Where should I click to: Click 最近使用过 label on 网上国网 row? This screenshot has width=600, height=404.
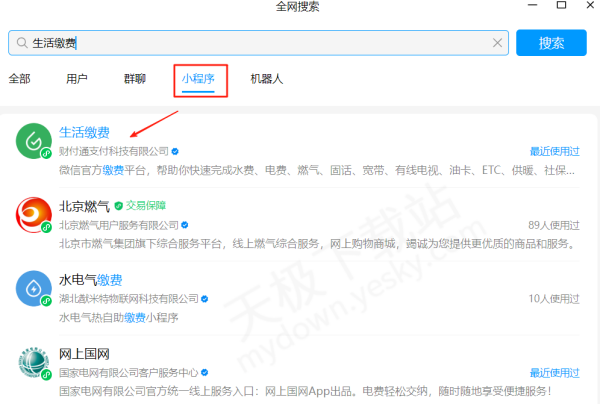pos(554,373)
